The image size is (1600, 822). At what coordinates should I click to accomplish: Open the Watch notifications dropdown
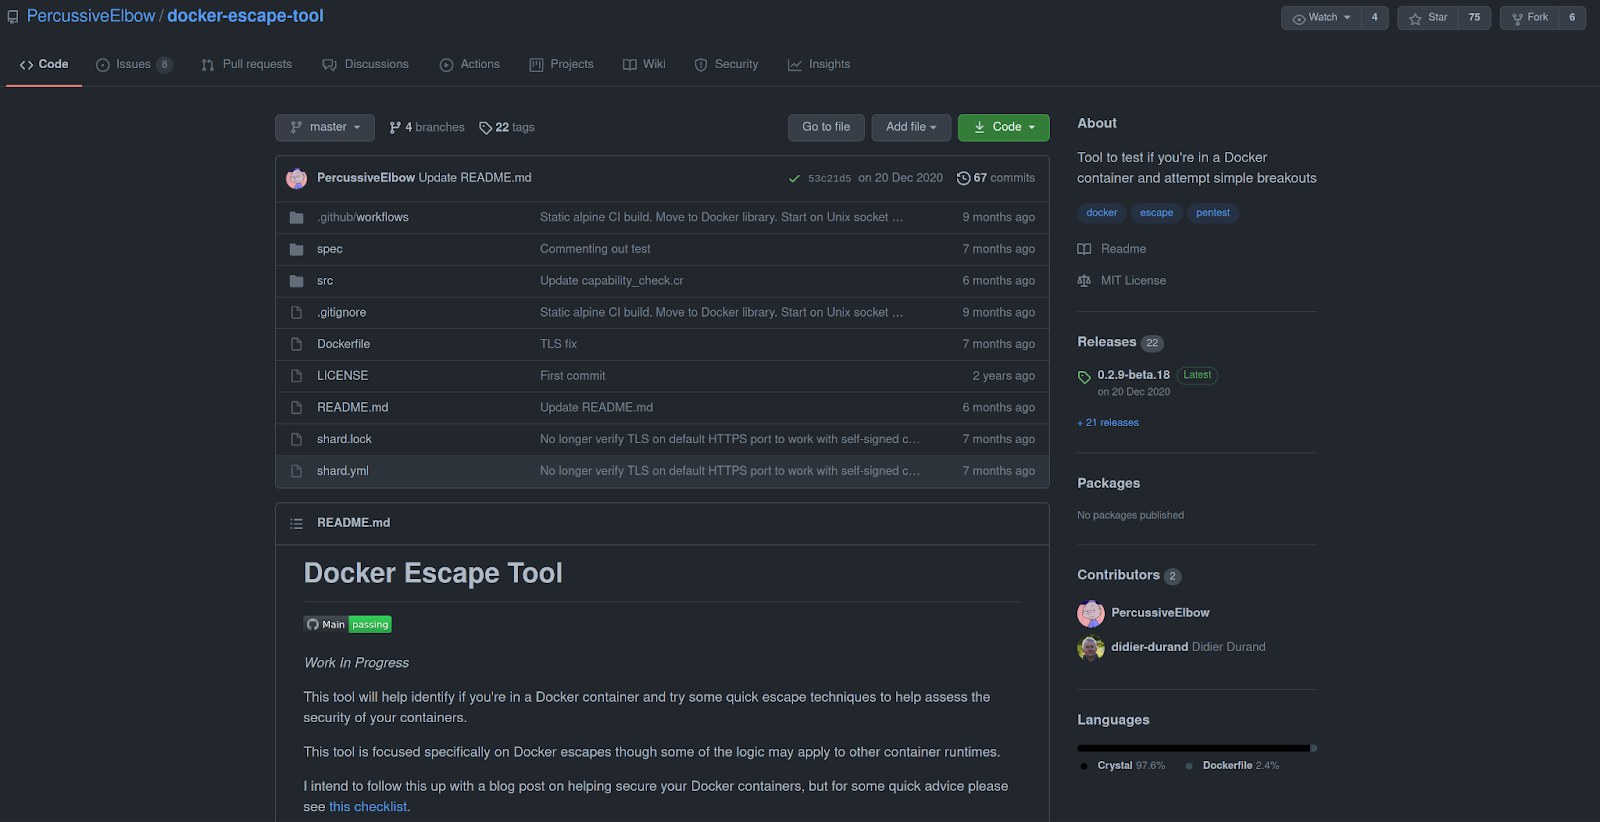click(1322, 17)
